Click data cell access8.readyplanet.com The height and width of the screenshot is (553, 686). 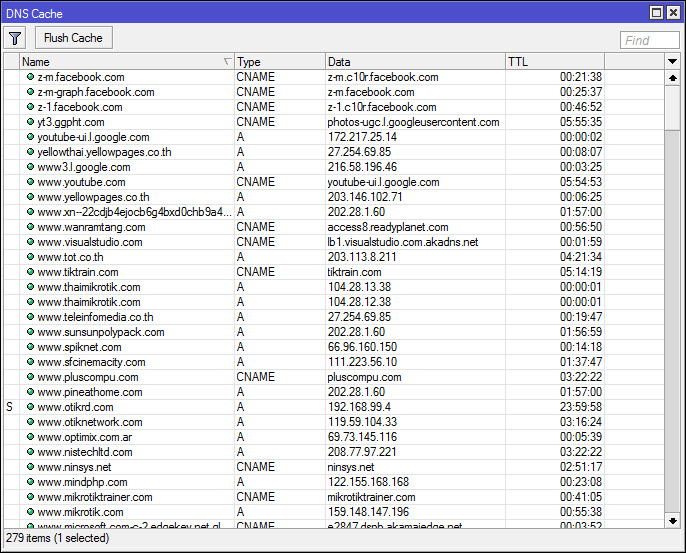click(x=388, y=227)
